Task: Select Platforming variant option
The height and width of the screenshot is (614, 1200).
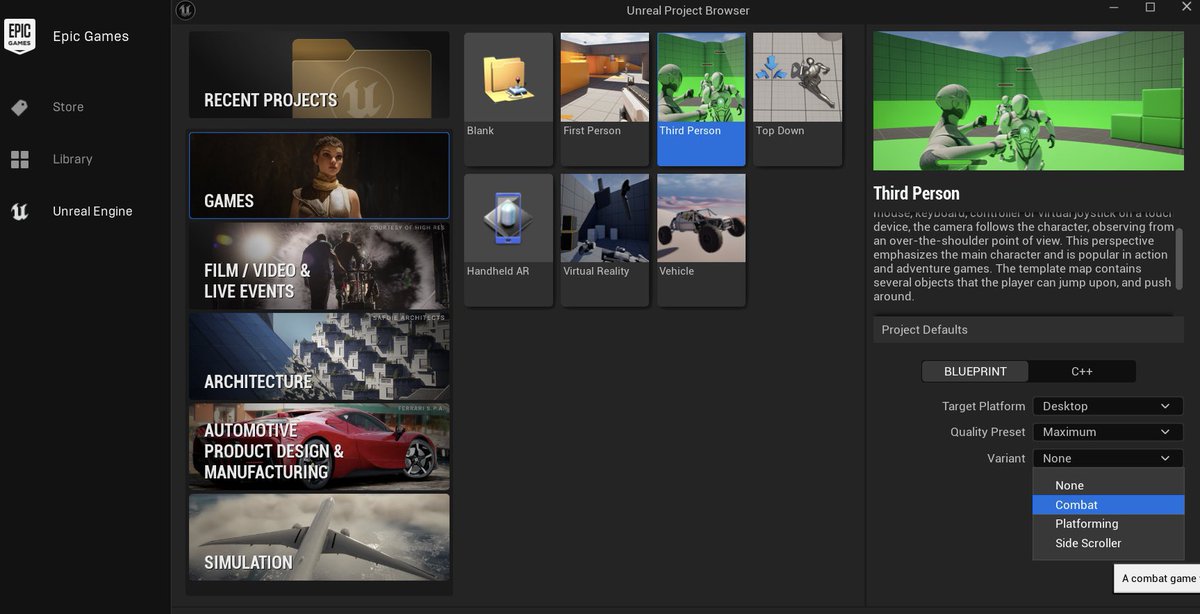Action: (1108, 524)
